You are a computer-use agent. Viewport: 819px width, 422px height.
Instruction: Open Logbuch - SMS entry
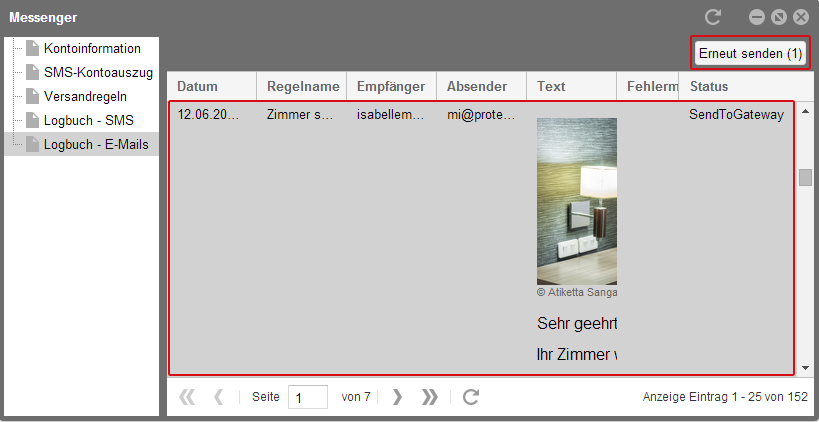[x=89, y=120]
